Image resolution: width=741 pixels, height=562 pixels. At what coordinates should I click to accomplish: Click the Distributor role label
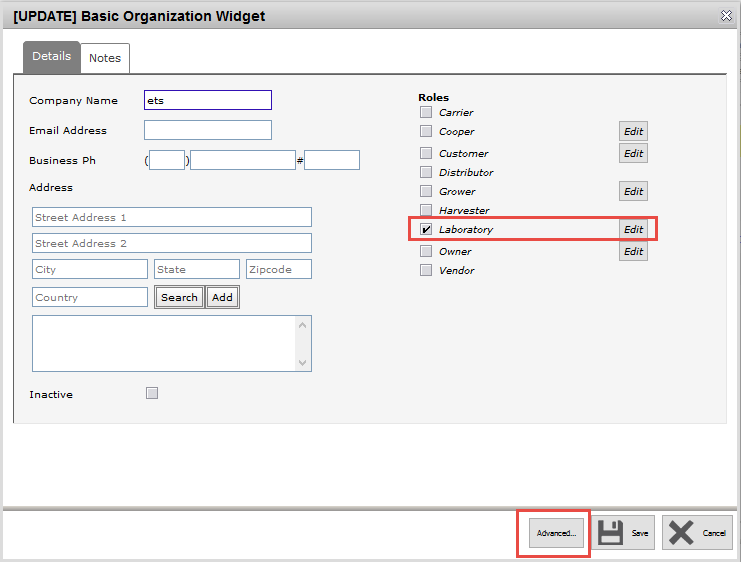point(466,173)
